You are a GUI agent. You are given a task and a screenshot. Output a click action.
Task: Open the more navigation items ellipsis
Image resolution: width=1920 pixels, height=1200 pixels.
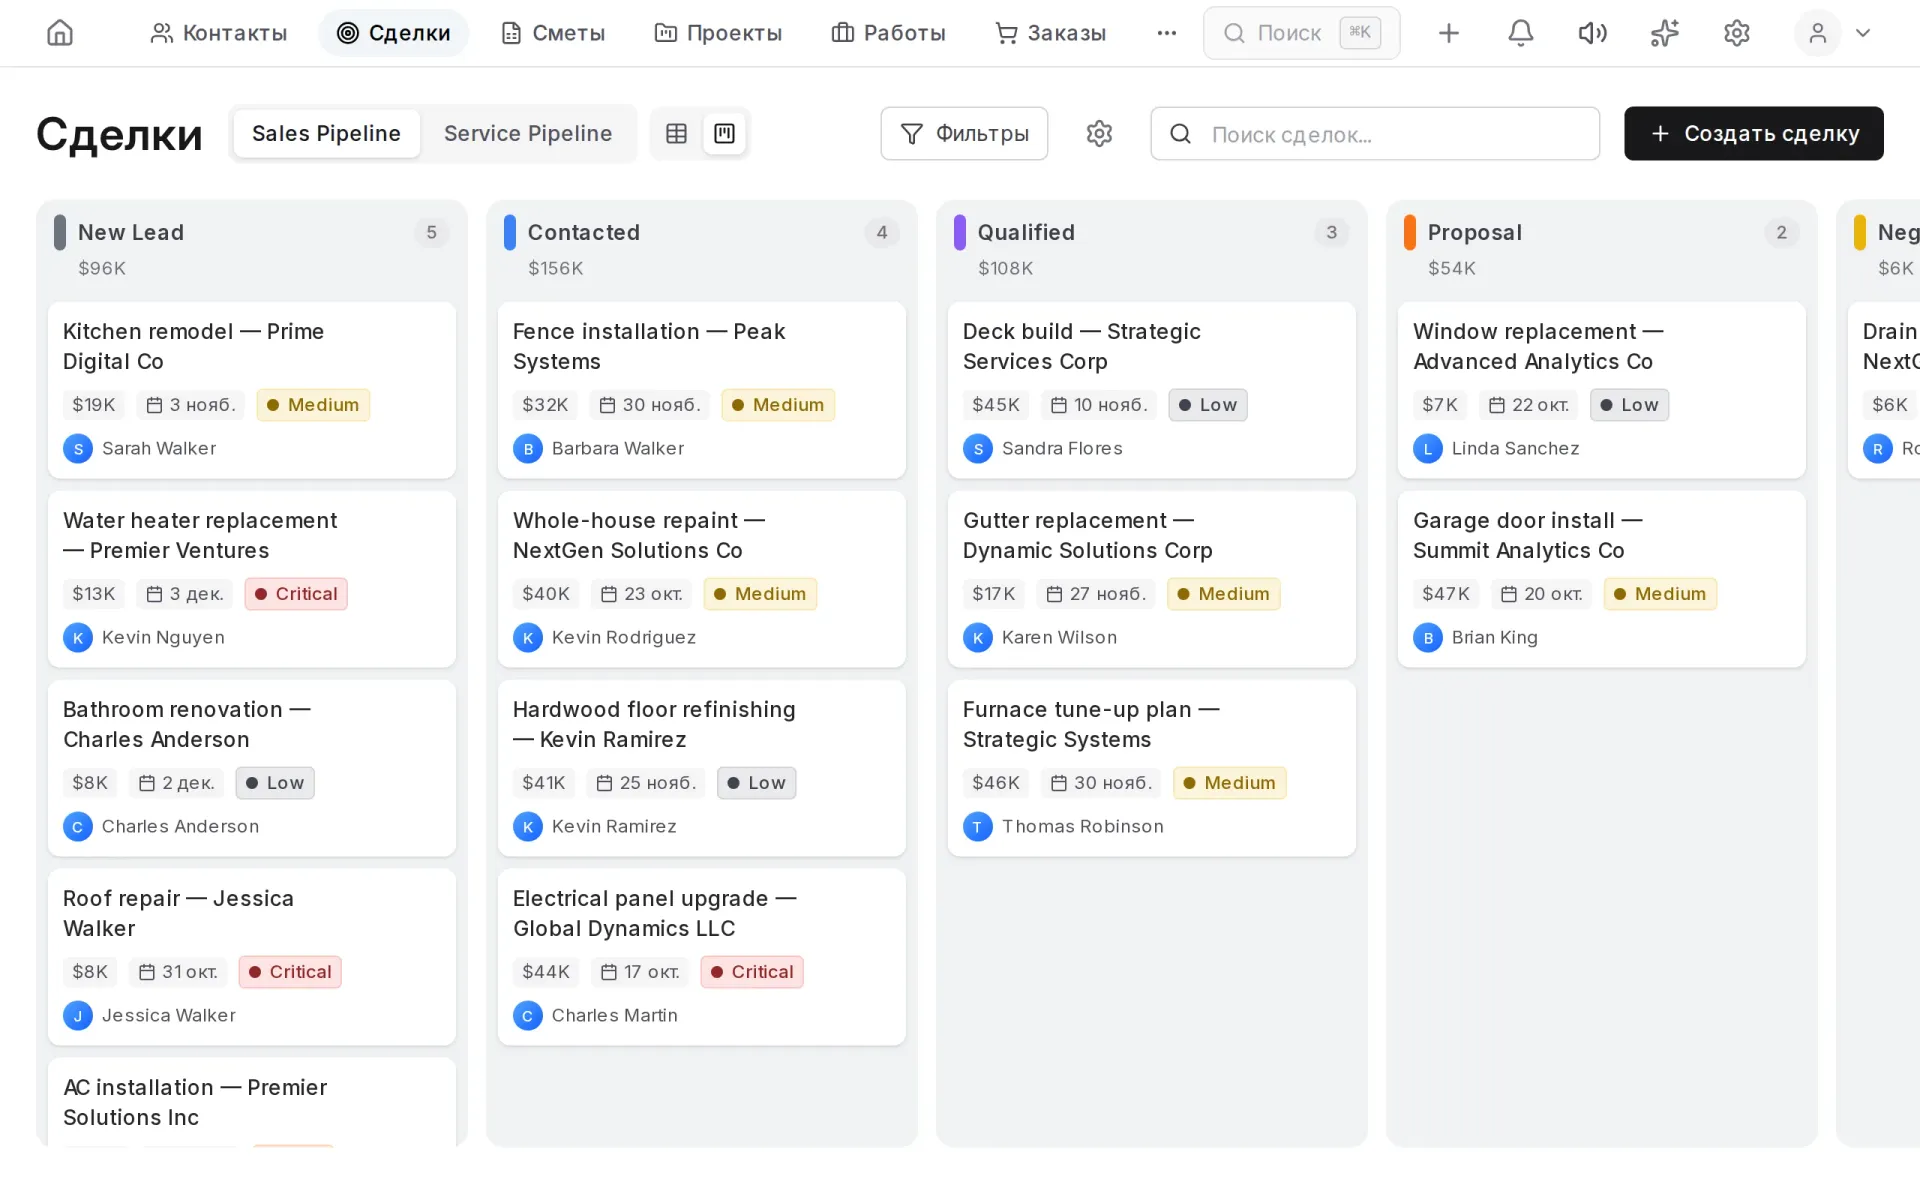tap(1166, 33)
